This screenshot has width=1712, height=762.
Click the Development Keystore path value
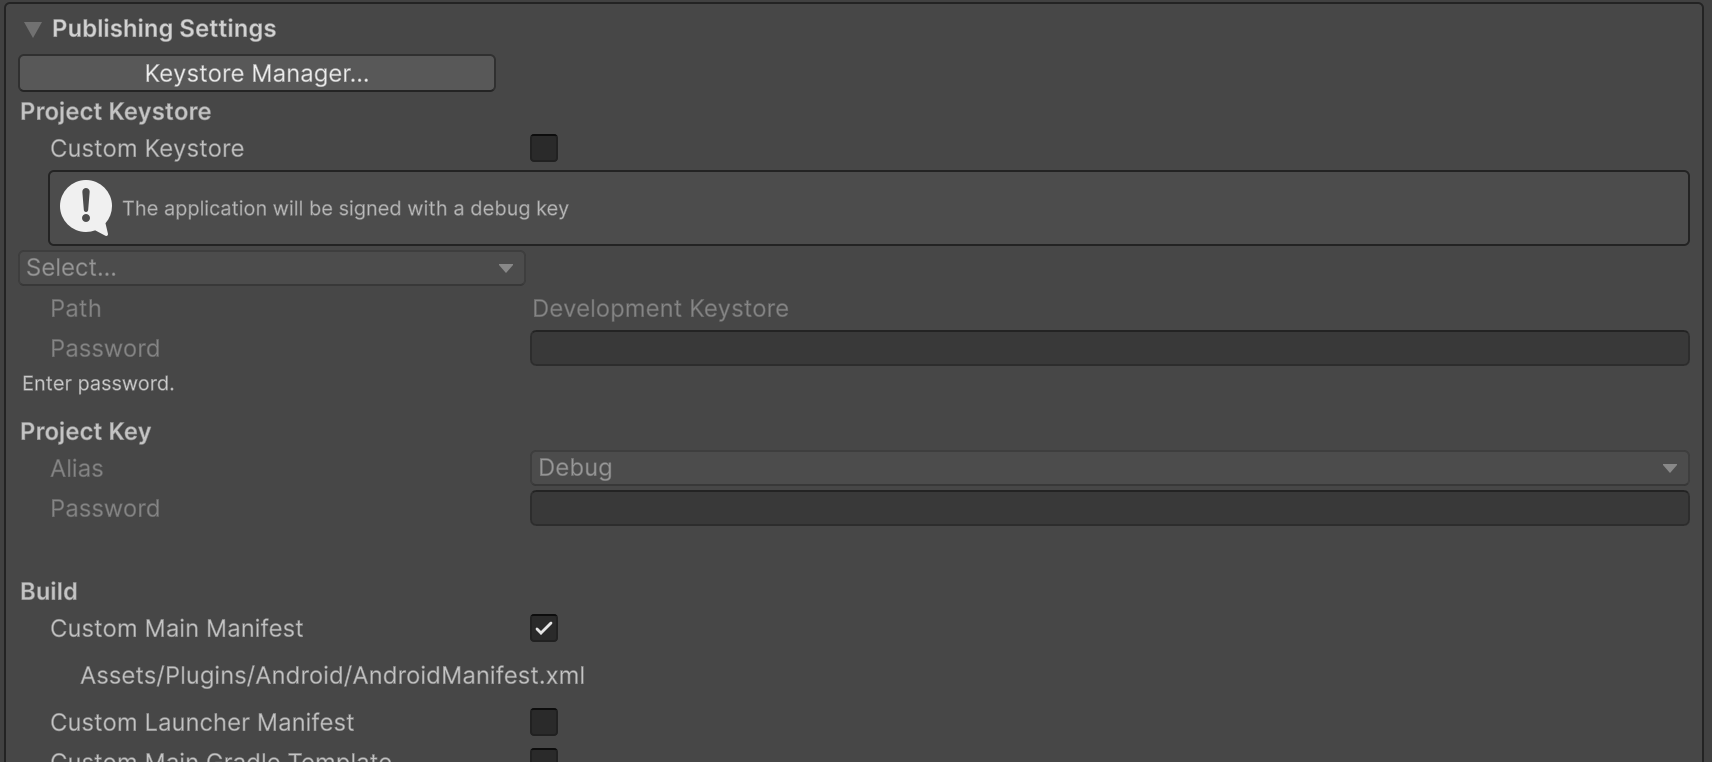pyautogui.click(x=660, y=309)
